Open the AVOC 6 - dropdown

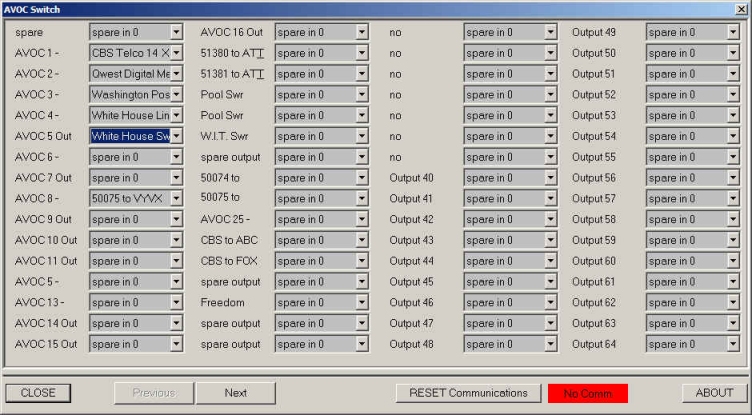click(x=176, y=157)
